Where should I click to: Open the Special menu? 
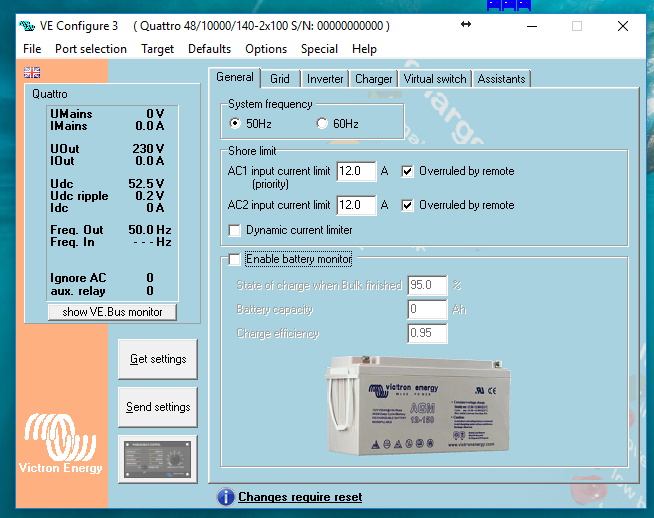pos(319,49)
